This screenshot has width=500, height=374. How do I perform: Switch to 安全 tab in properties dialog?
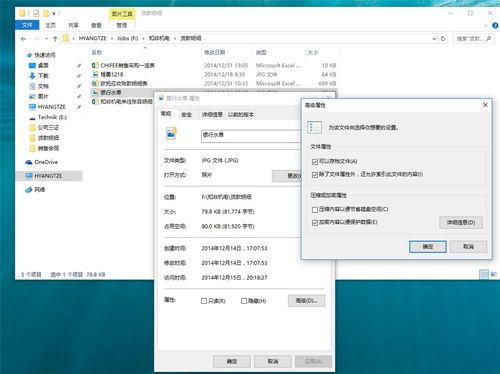coord(186,115)
